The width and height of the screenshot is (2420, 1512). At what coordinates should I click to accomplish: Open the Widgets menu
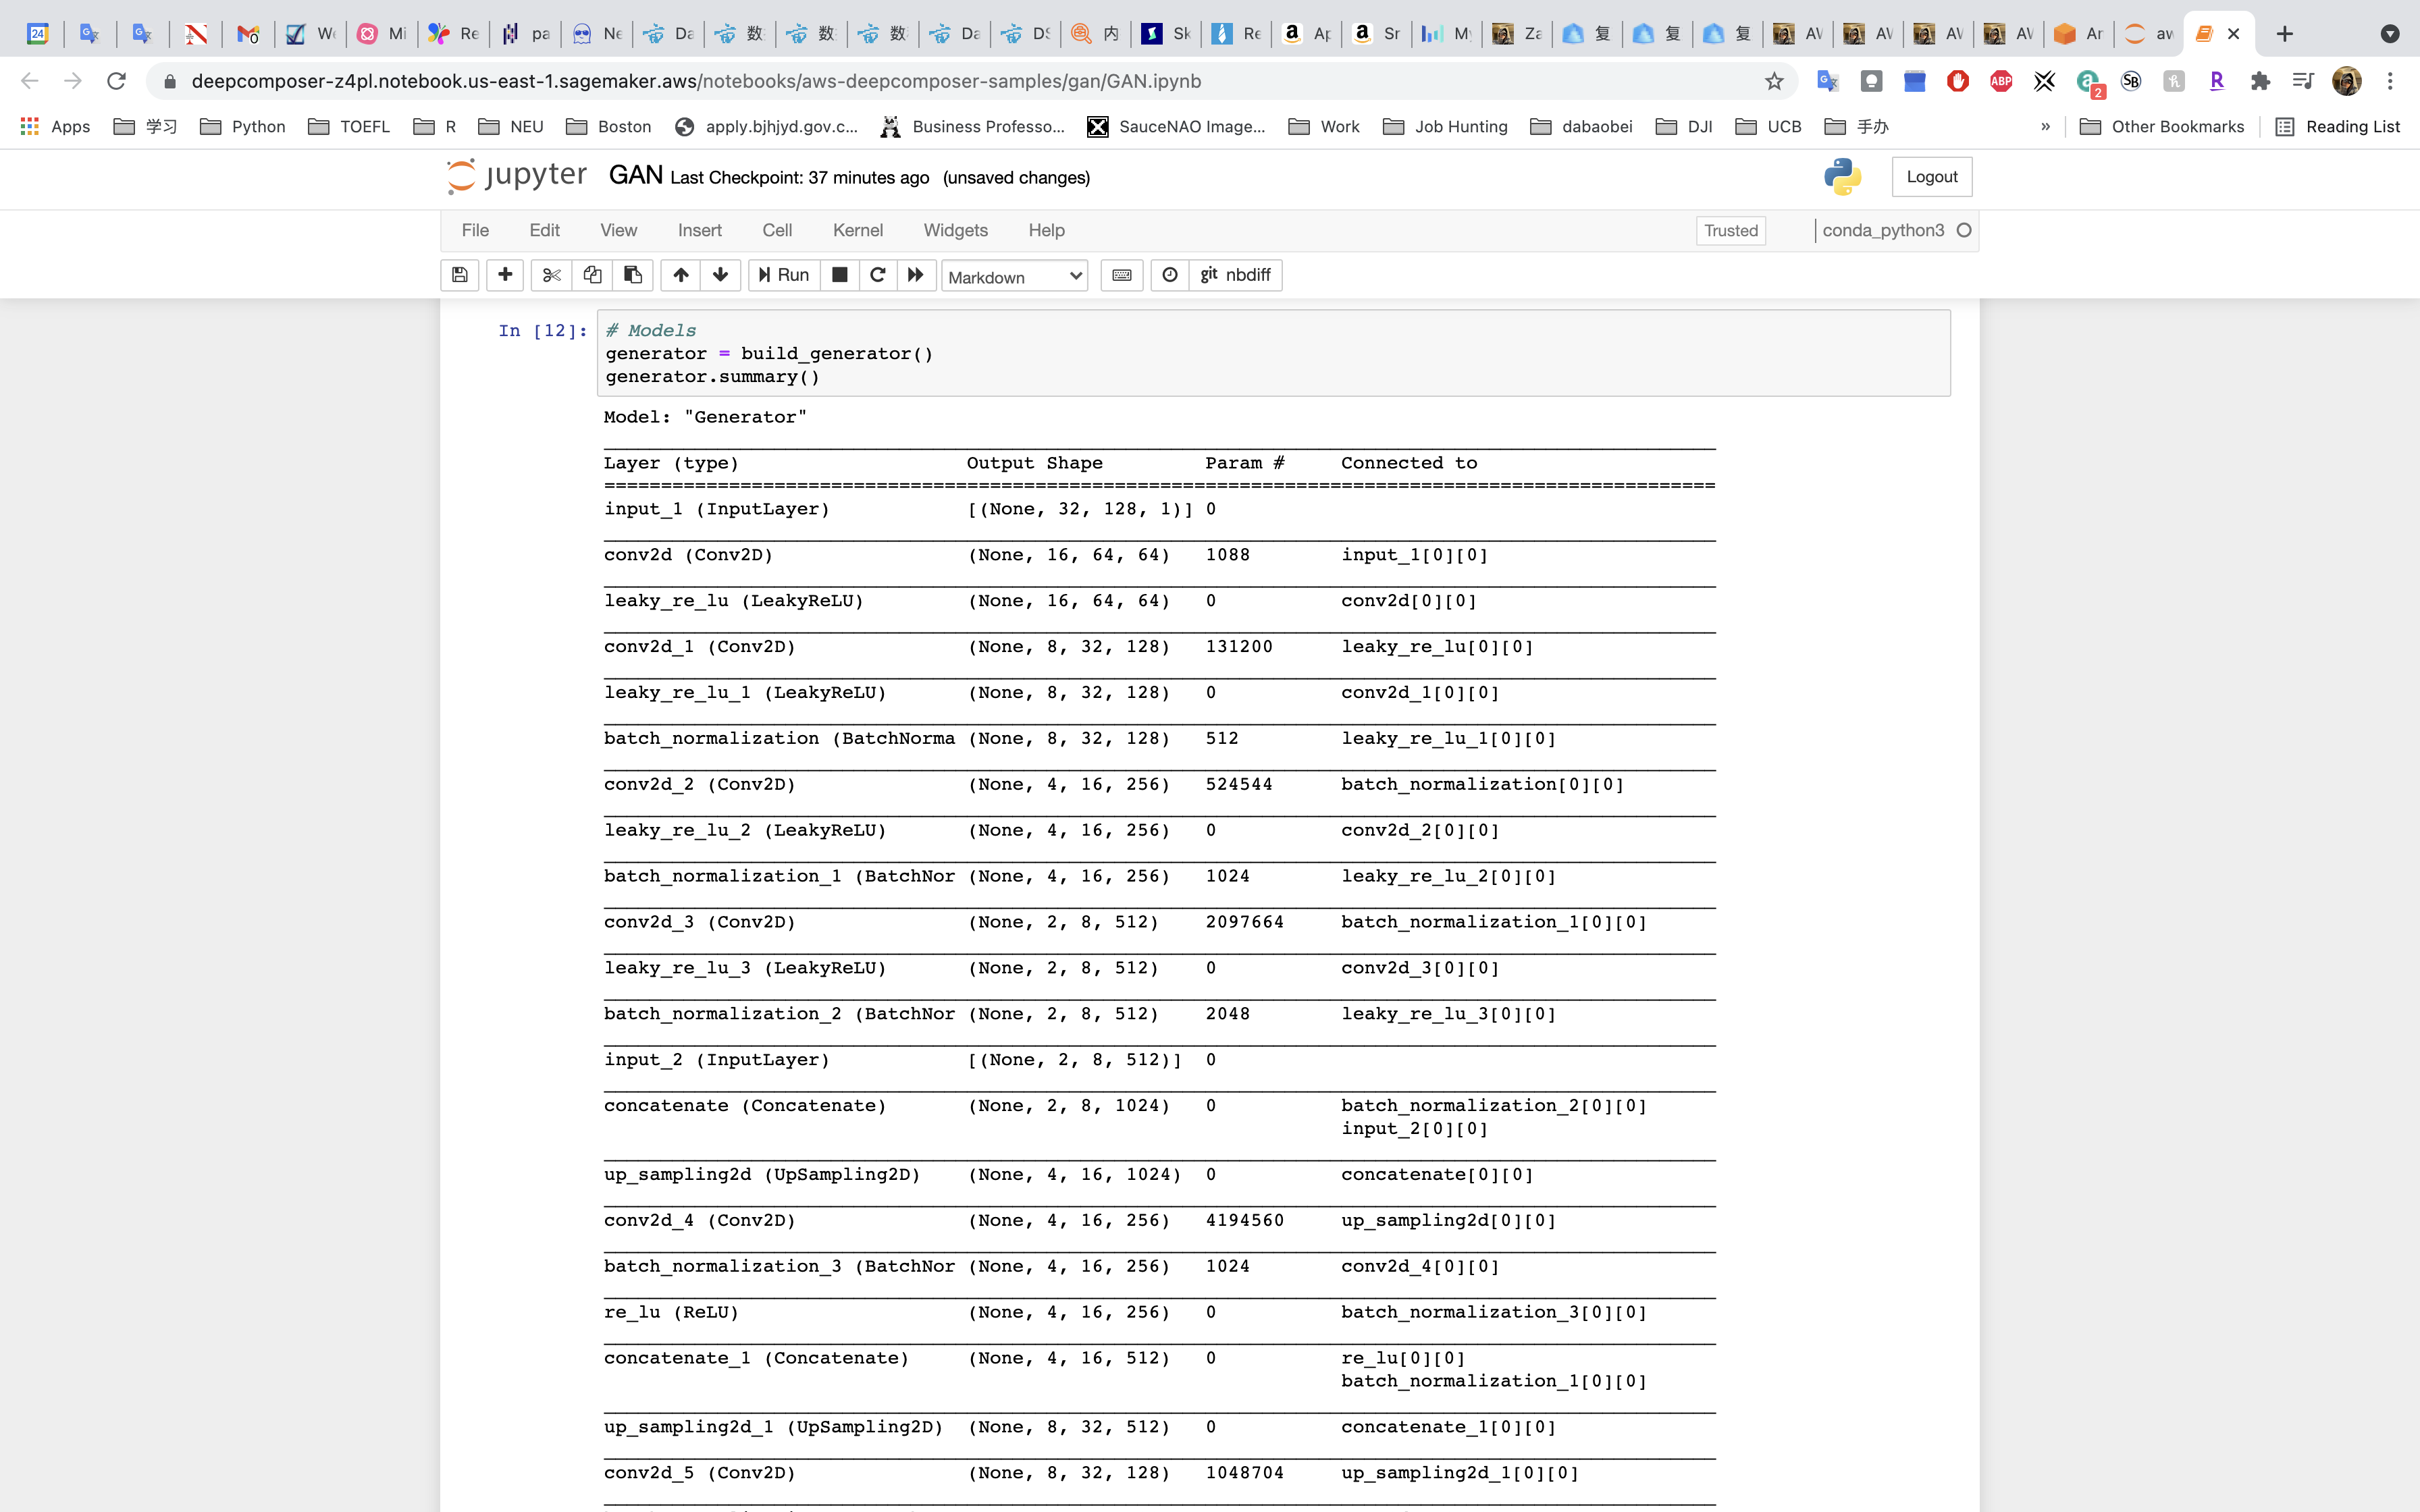pyautogui.click(x=955, y=231)
